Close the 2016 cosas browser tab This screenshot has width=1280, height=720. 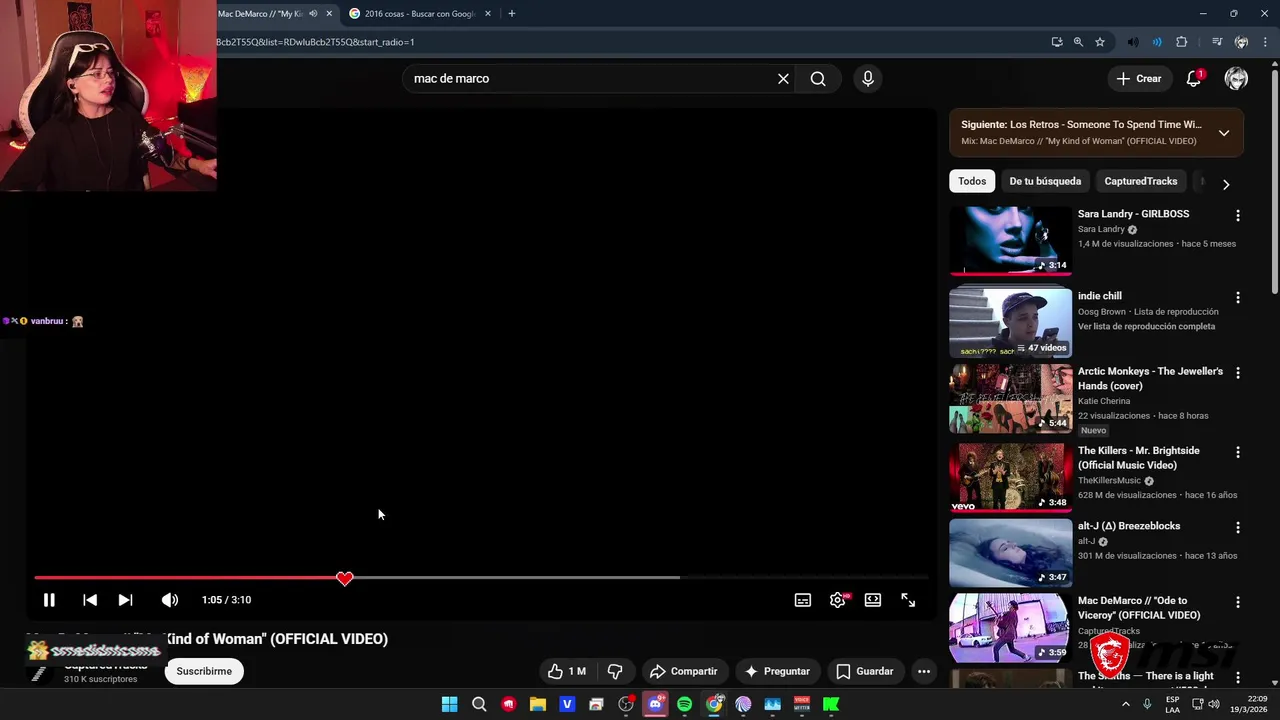click(x=488, y=14)
